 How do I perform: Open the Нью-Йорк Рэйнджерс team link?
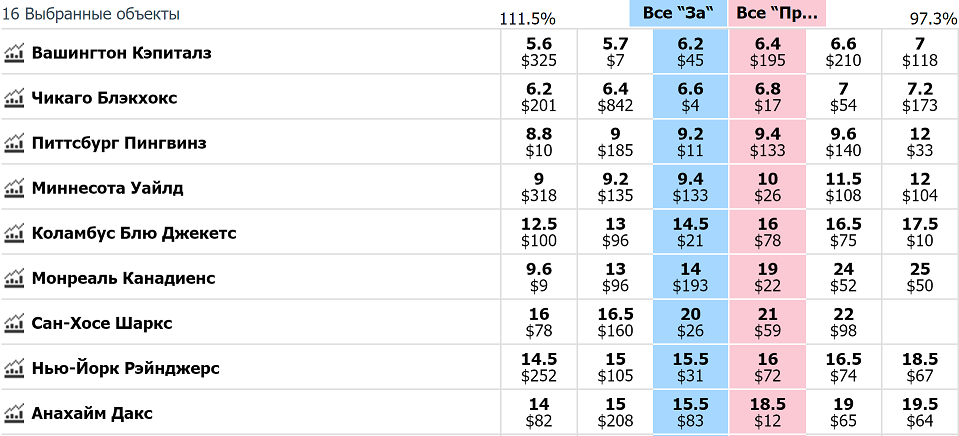tap(125, 369)
